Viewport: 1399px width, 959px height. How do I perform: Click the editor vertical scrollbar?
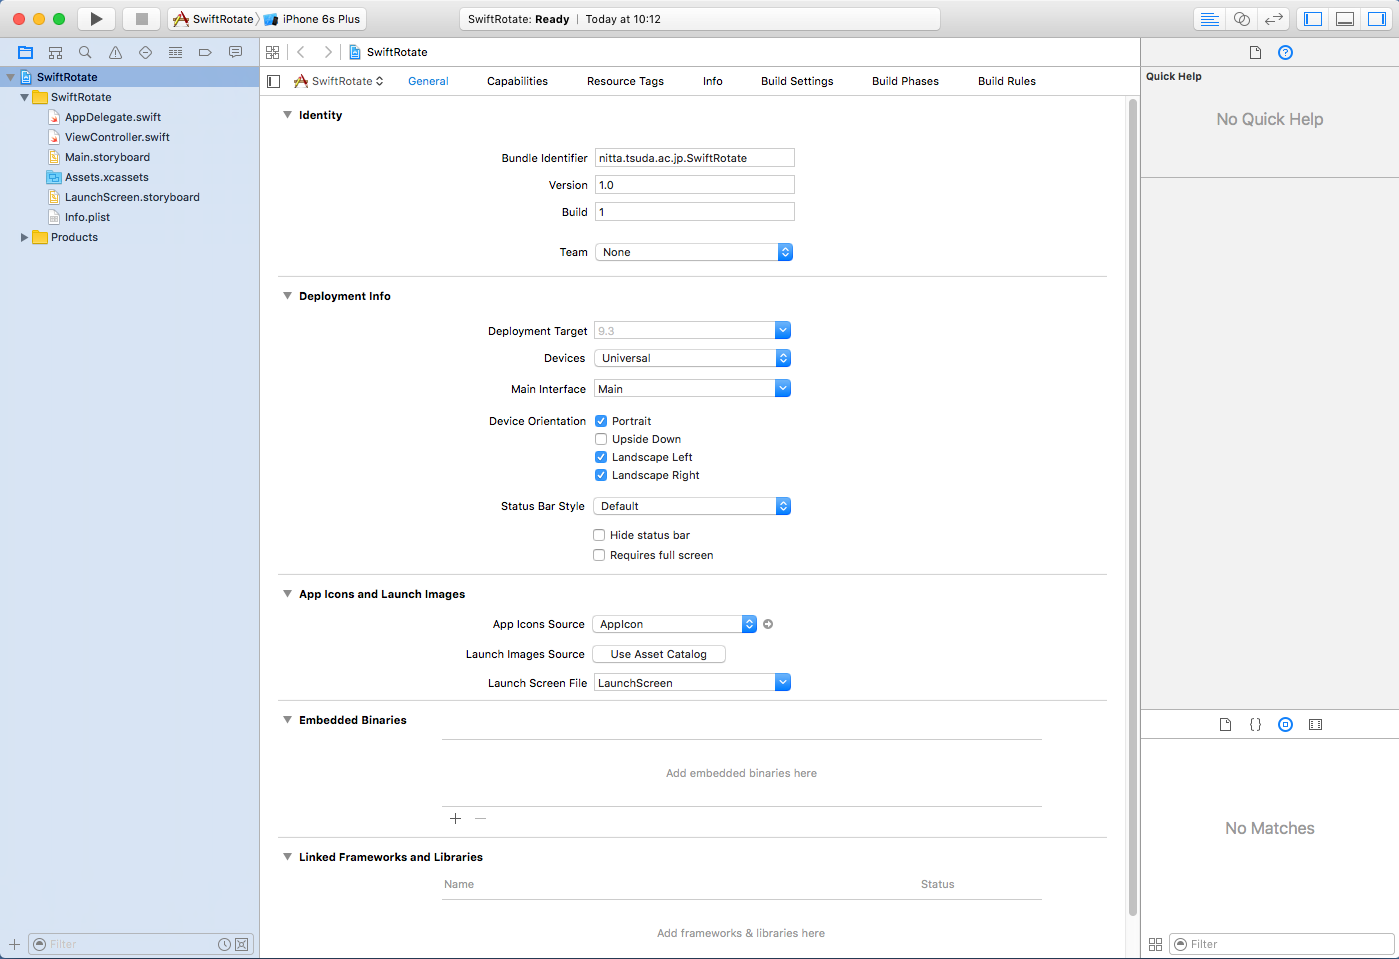pos(1132,500)
